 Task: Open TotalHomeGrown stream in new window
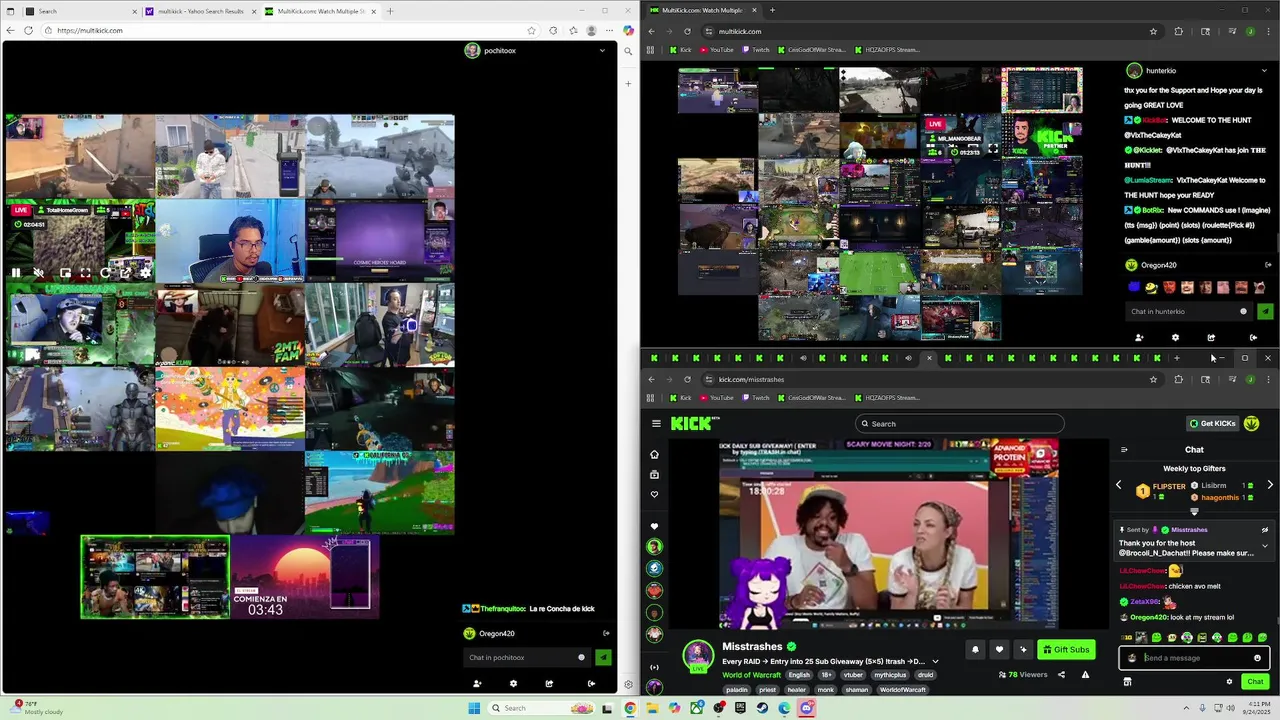pyautogui.click(x=125, y=272)
